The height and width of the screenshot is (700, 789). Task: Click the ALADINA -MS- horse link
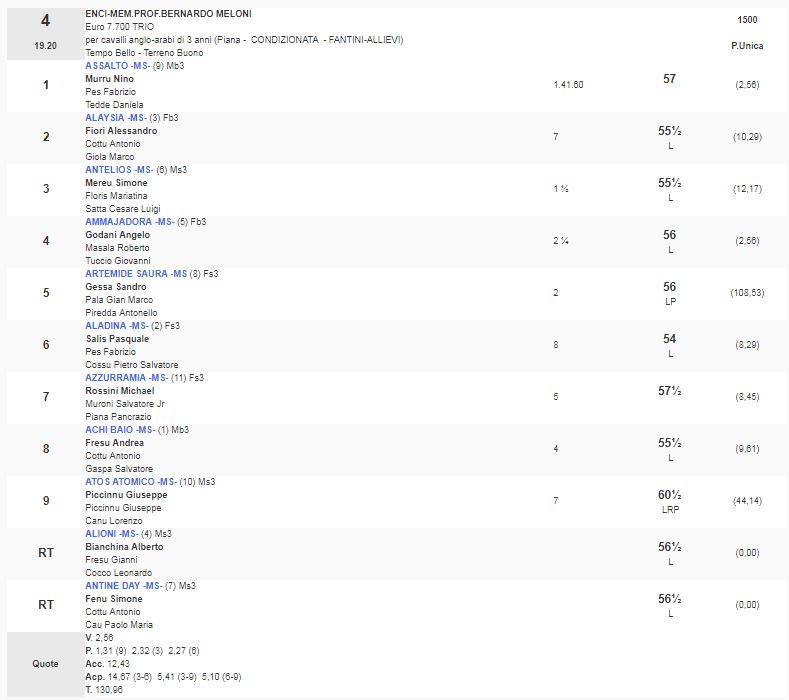(x=117, y=326)
